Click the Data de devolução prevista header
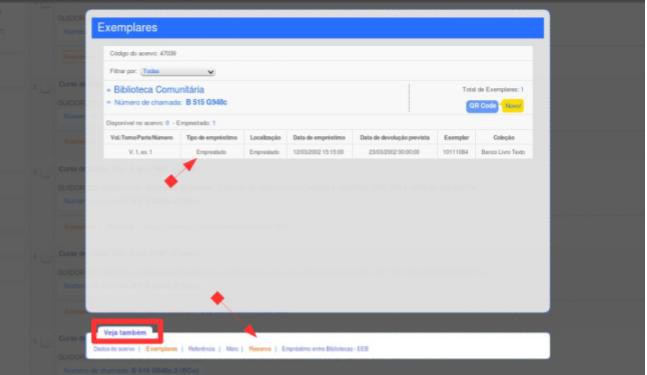647x375 pixels. (x=394, y=137)
